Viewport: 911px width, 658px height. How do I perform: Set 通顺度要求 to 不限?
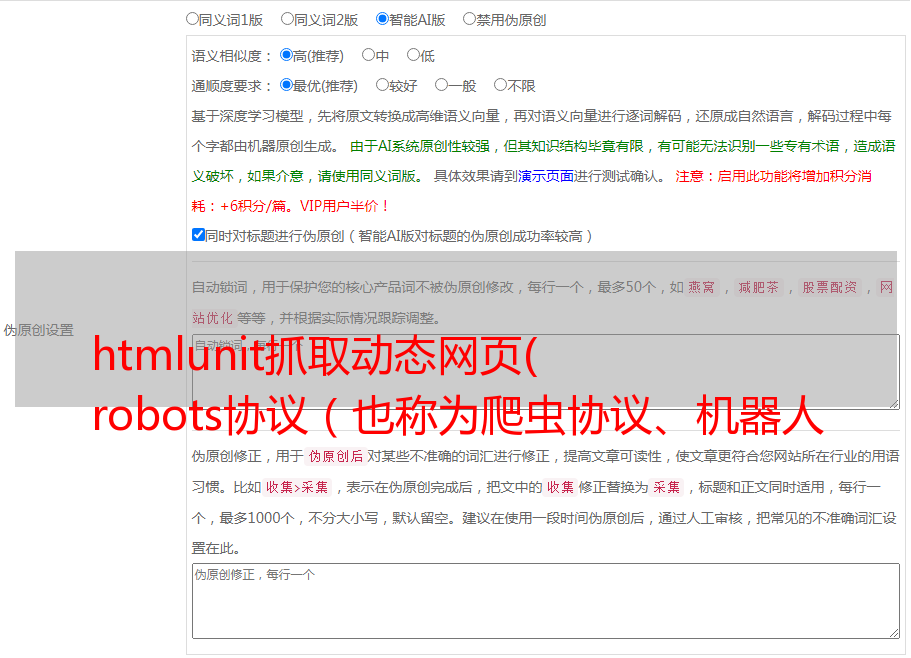(500, 85)
